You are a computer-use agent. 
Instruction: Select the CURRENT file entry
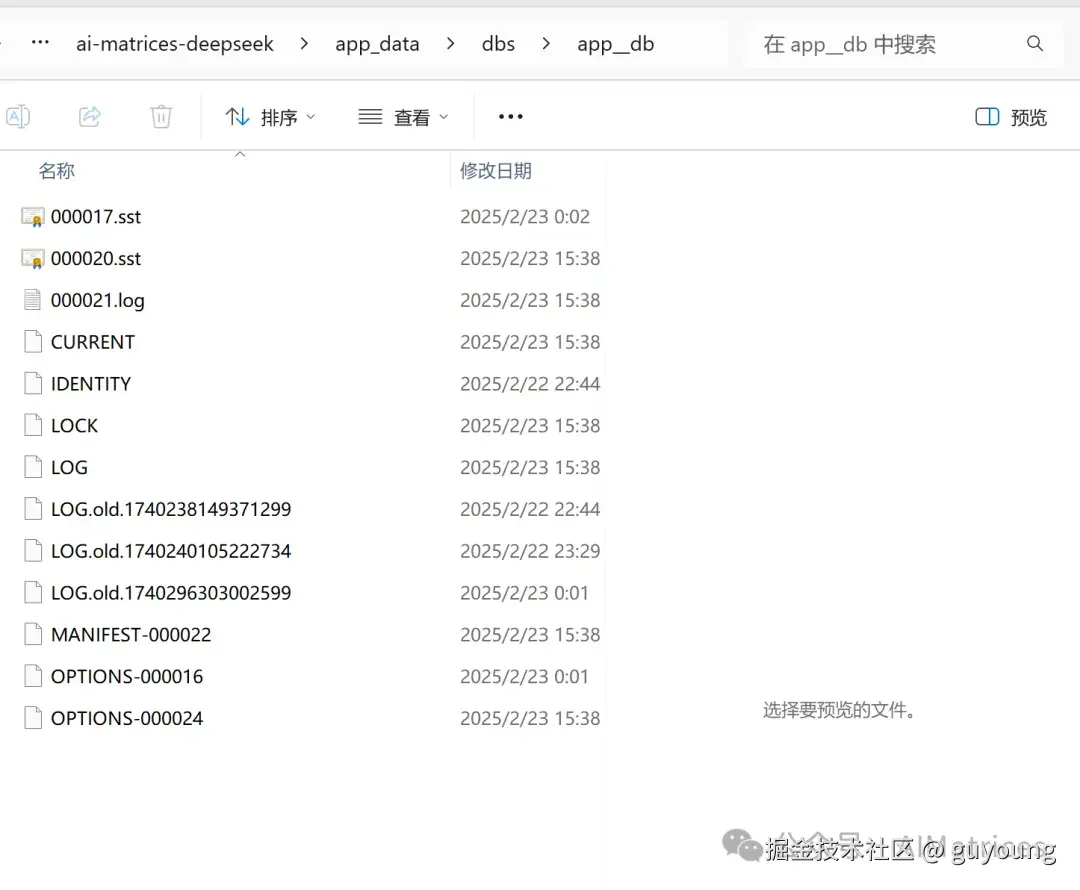92,342
